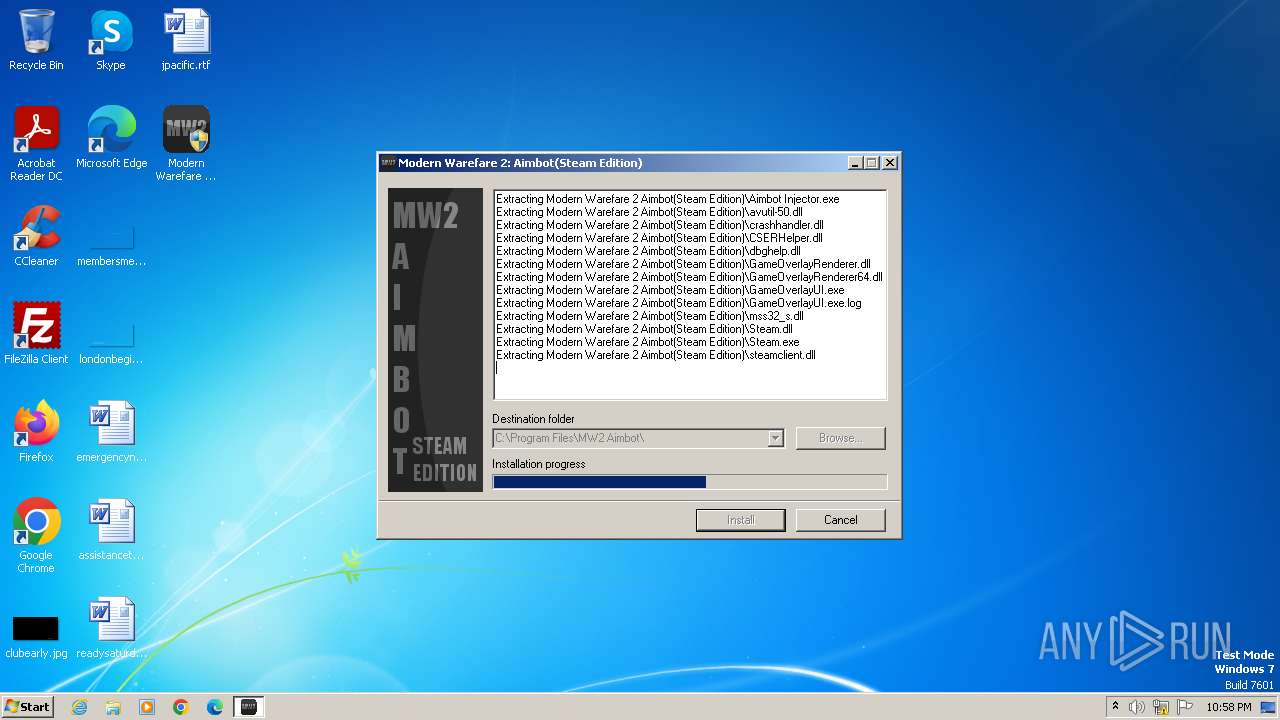This screenshot has height=720, width=1280.
Task: Click the disabled Install button
Action: pos(741,520)
